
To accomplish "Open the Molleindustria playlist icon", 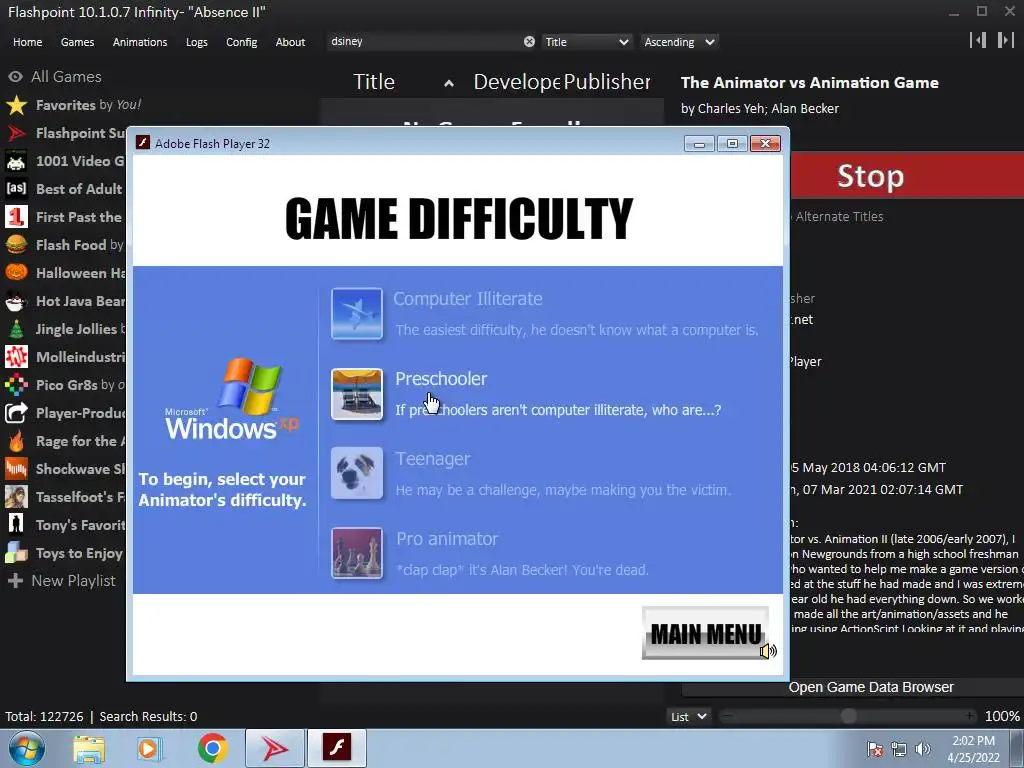I will point(16,357).
